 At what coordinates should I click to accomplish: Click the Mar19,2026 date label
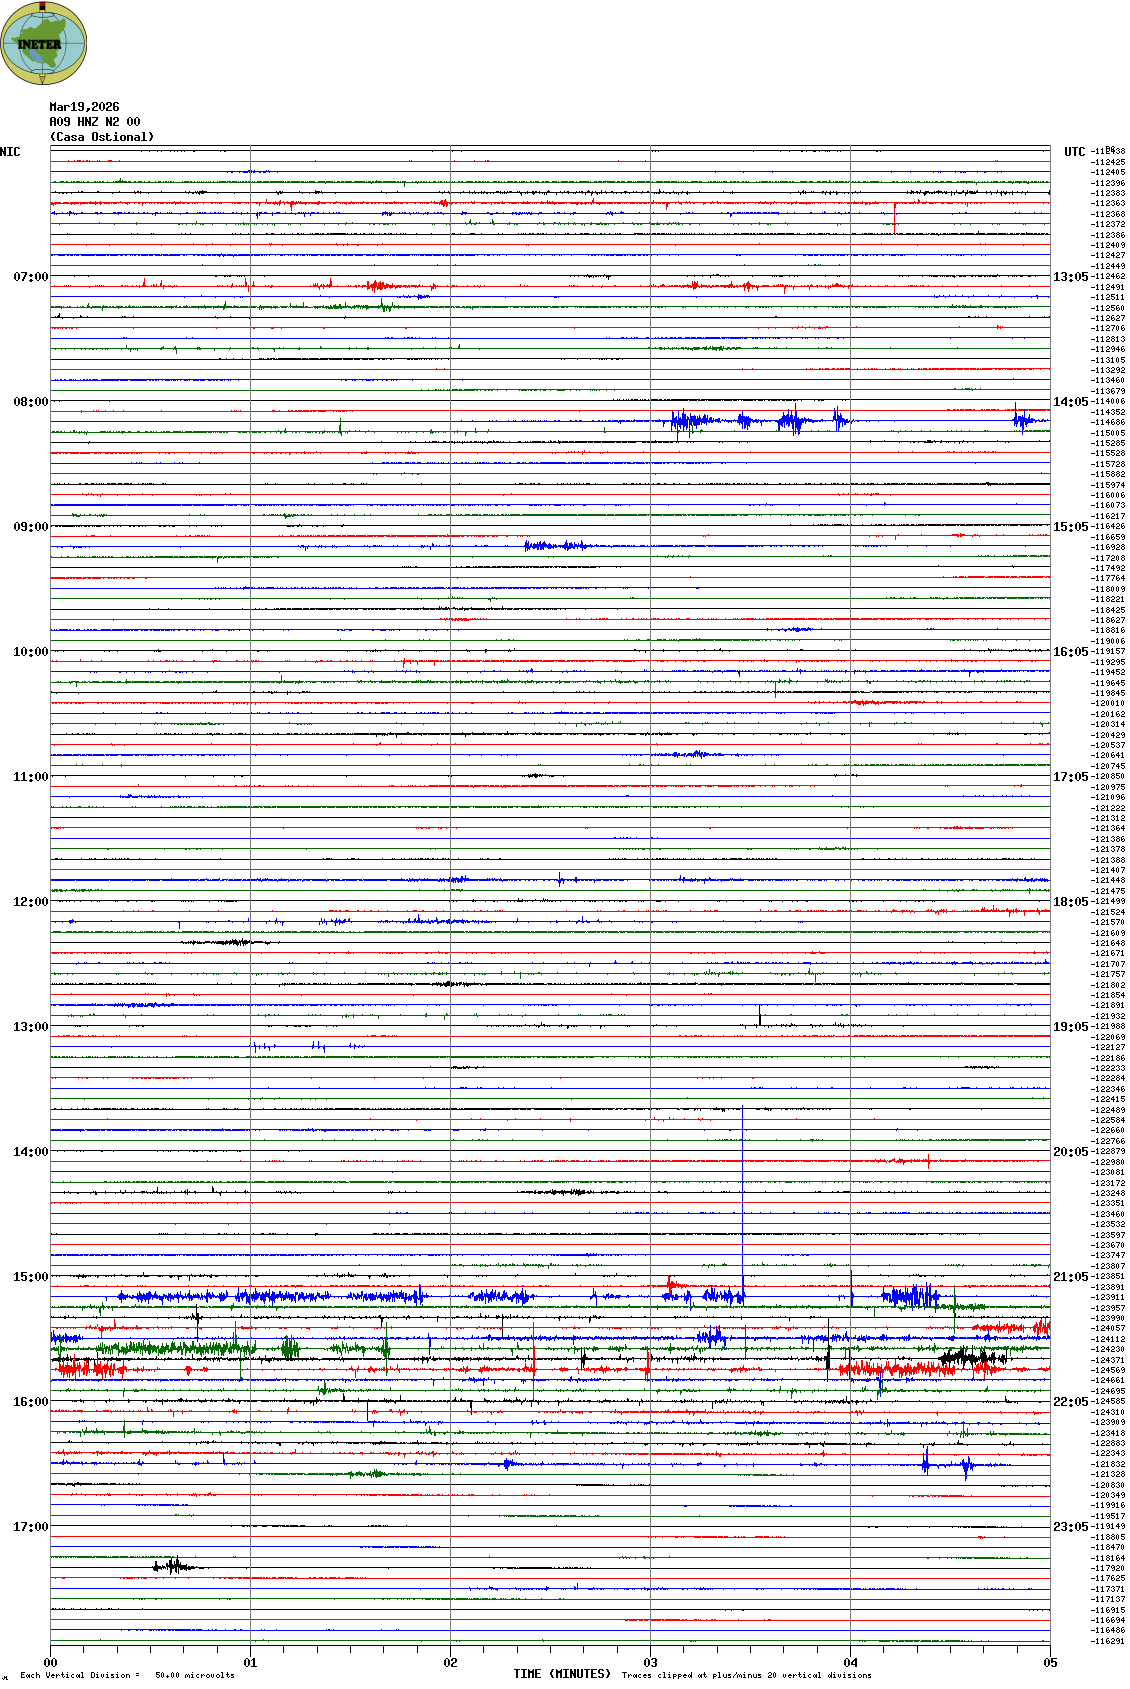pyautogui.click(x=84, y=107)
